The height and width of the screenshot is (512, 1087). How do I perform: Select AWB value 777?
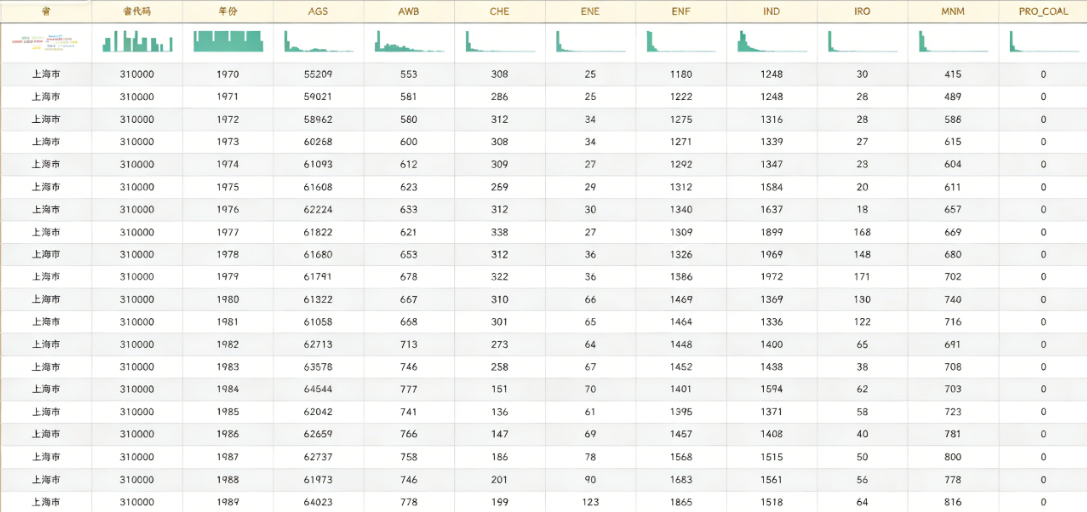409,389
